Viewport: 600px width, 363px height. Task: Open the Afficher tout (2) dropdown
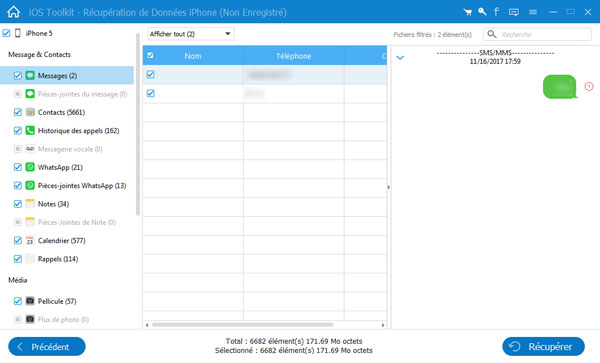pyautogui.click(x=191, y=34)
